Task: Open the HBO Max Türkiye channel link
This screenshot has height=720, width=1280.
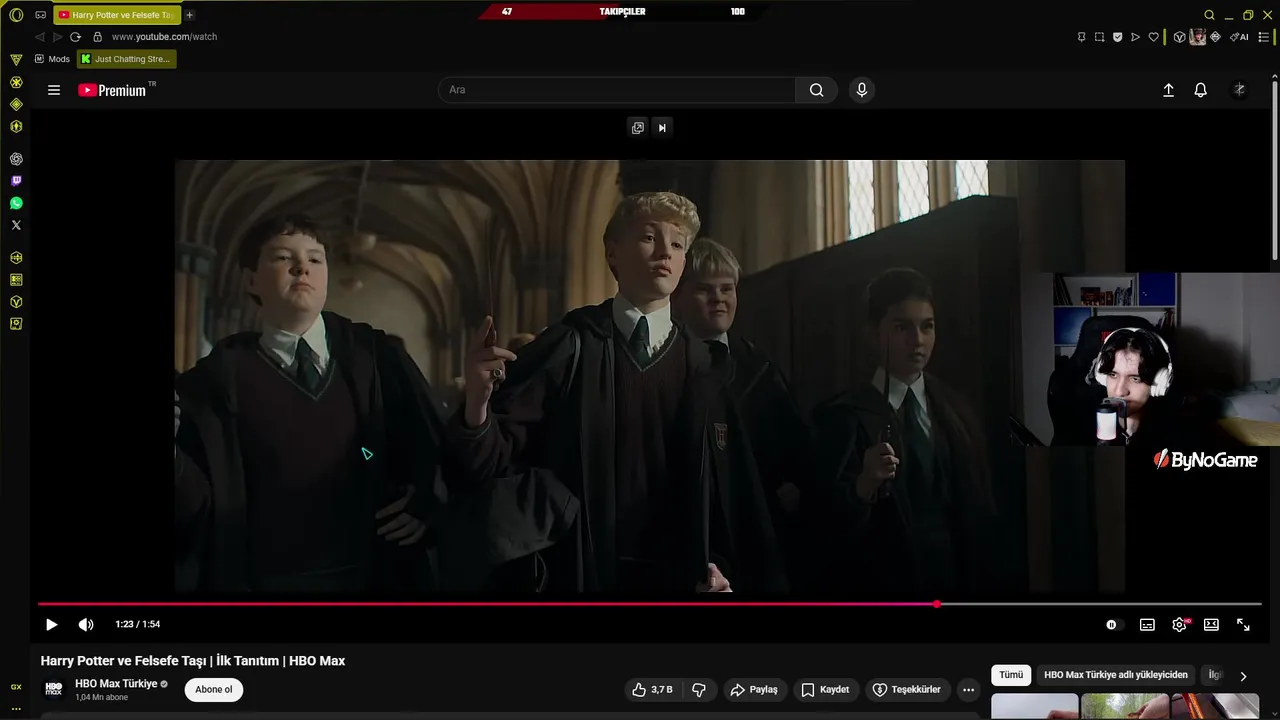Action: 116,684
